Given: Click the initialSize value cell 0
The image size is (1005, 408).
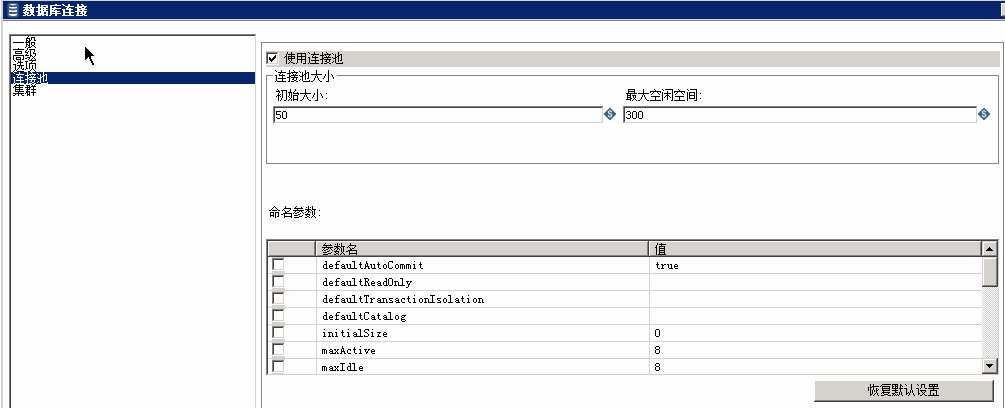Looking at the screenshot, I should pyautogui.click(x=815, y=333).
